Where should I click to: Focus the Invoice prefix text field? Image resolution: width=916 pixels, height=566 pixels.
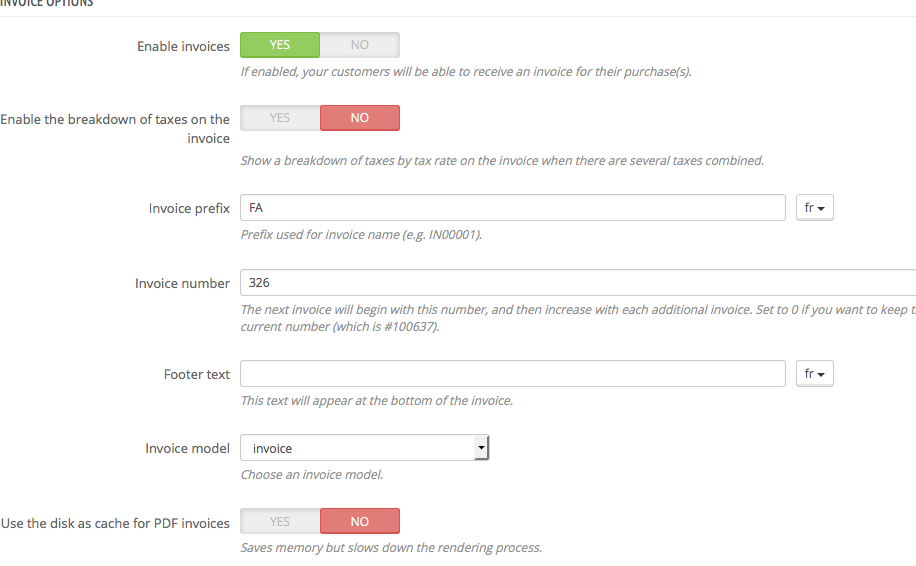click(x=512, y=208)
